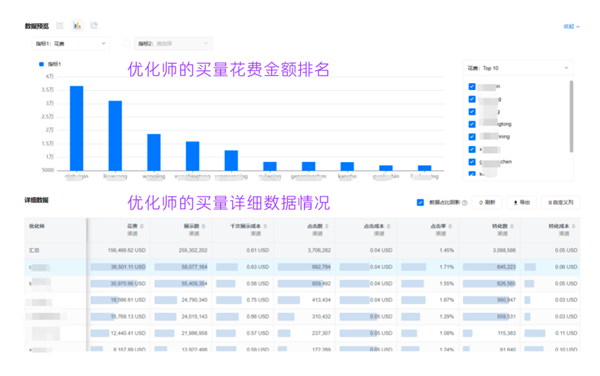Image resolution: width=600 pixels, height=376 pixels.
Task: Click the 24,790,340 impressions cell
Action: point(194,300)
